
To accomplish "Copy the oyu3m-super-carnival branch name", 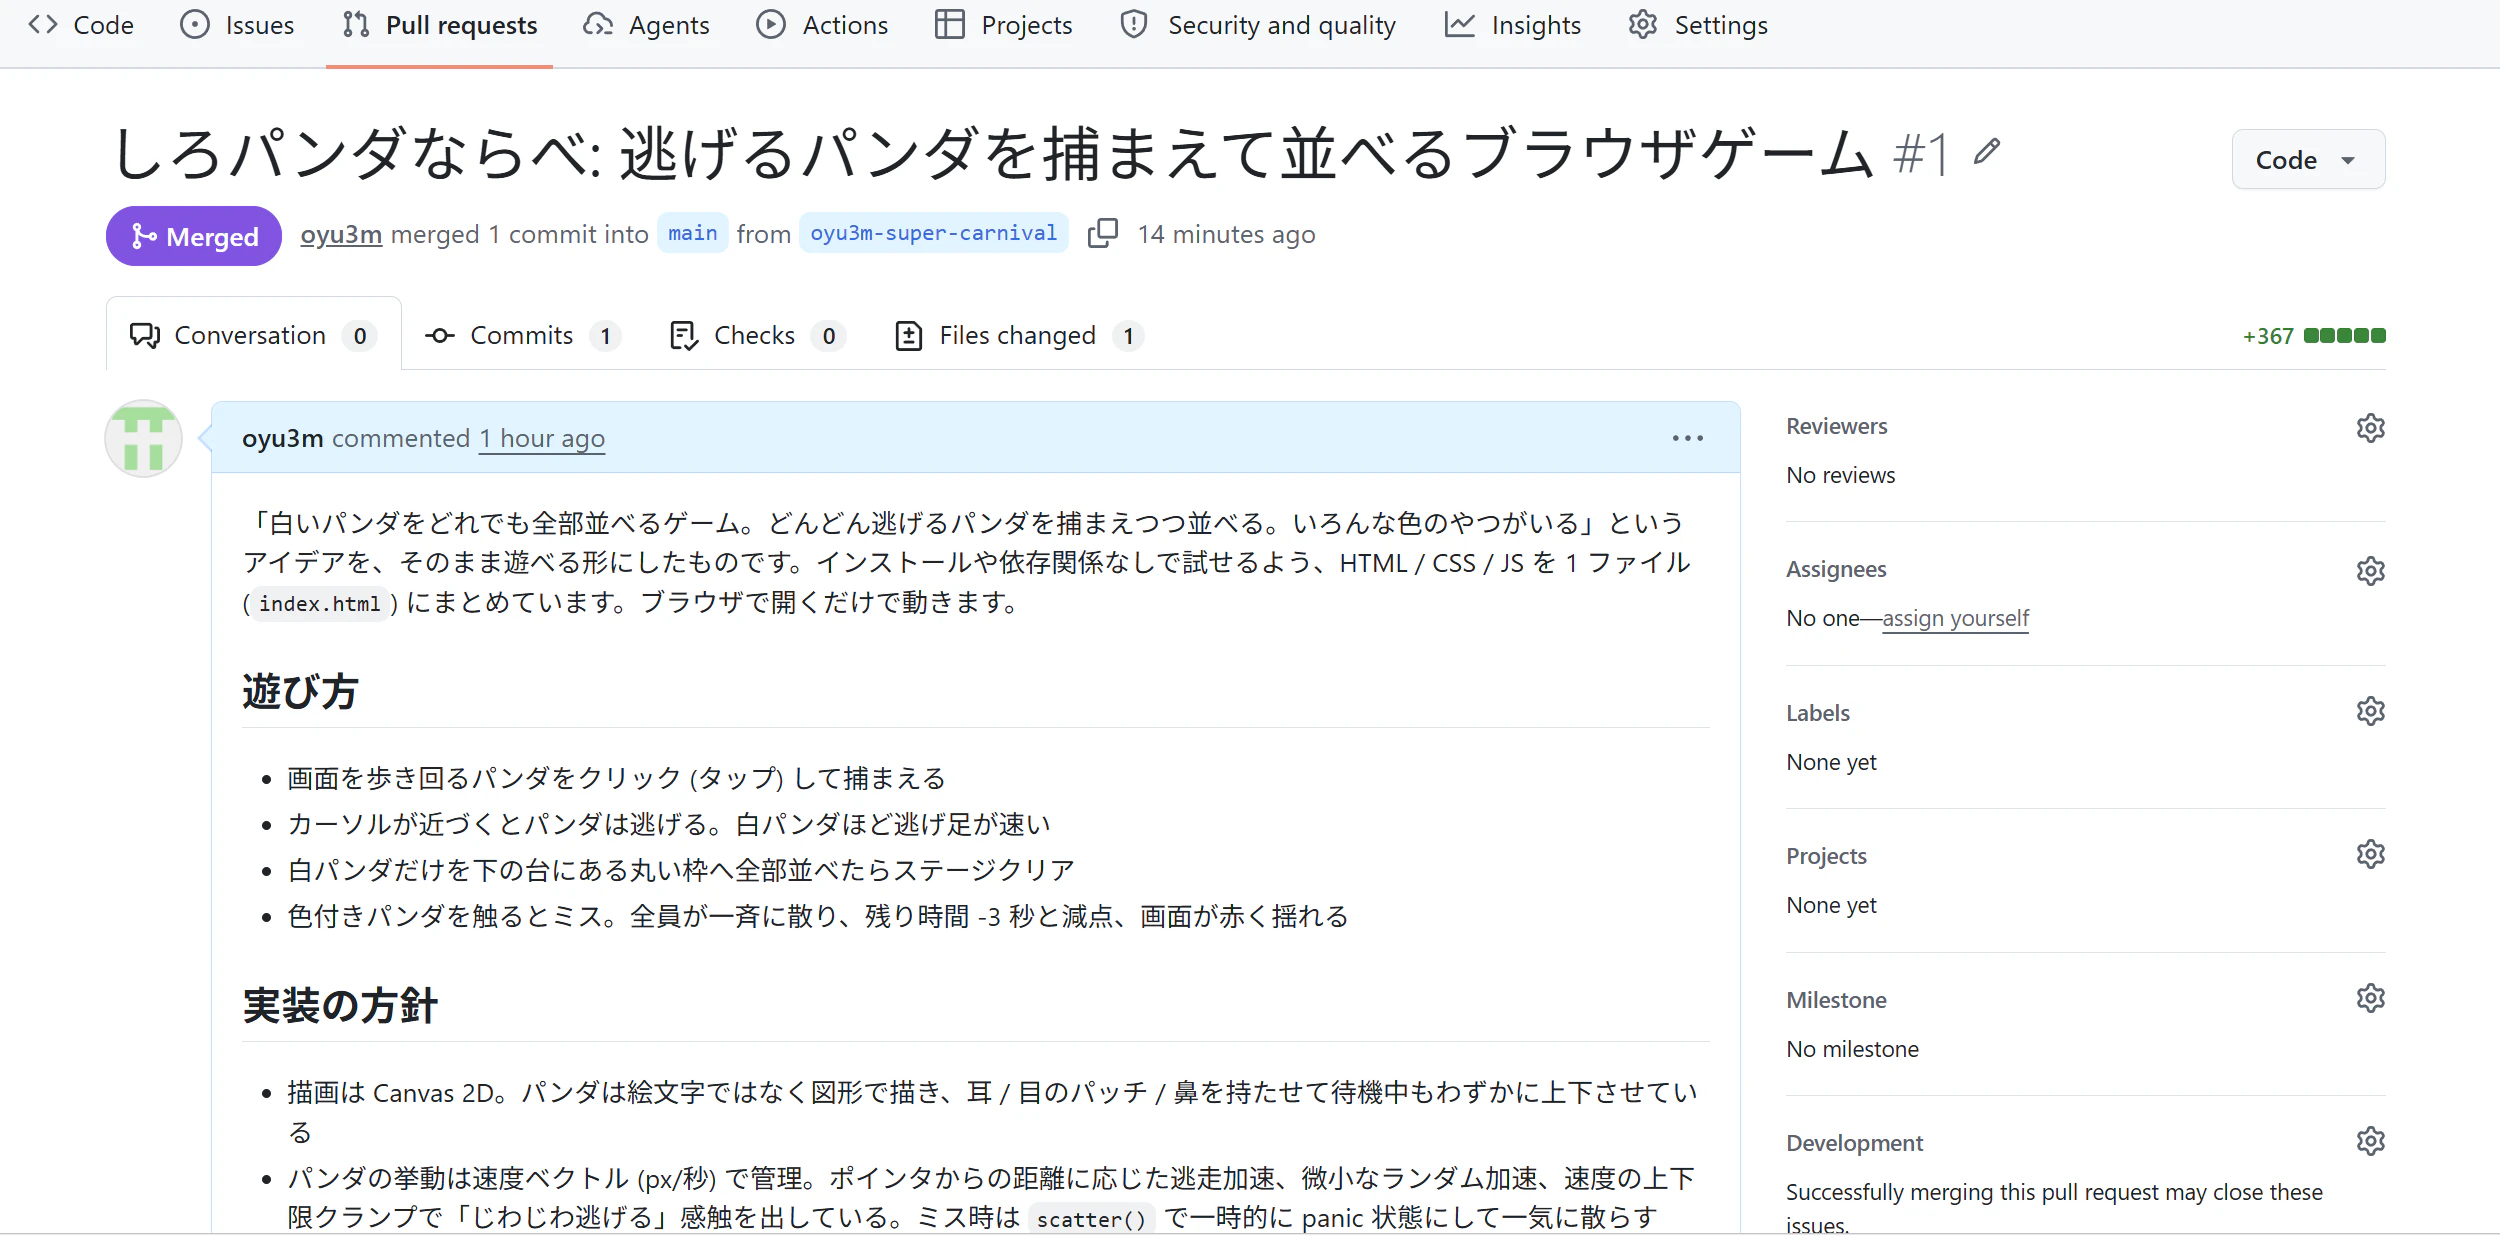I will point(1102,234).
